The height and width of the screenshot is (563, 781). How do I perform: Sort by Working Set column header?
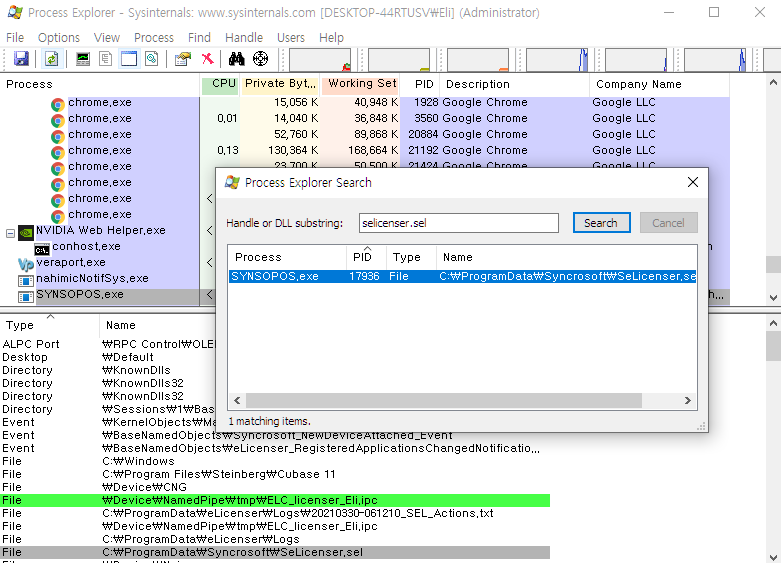[361, 84]
